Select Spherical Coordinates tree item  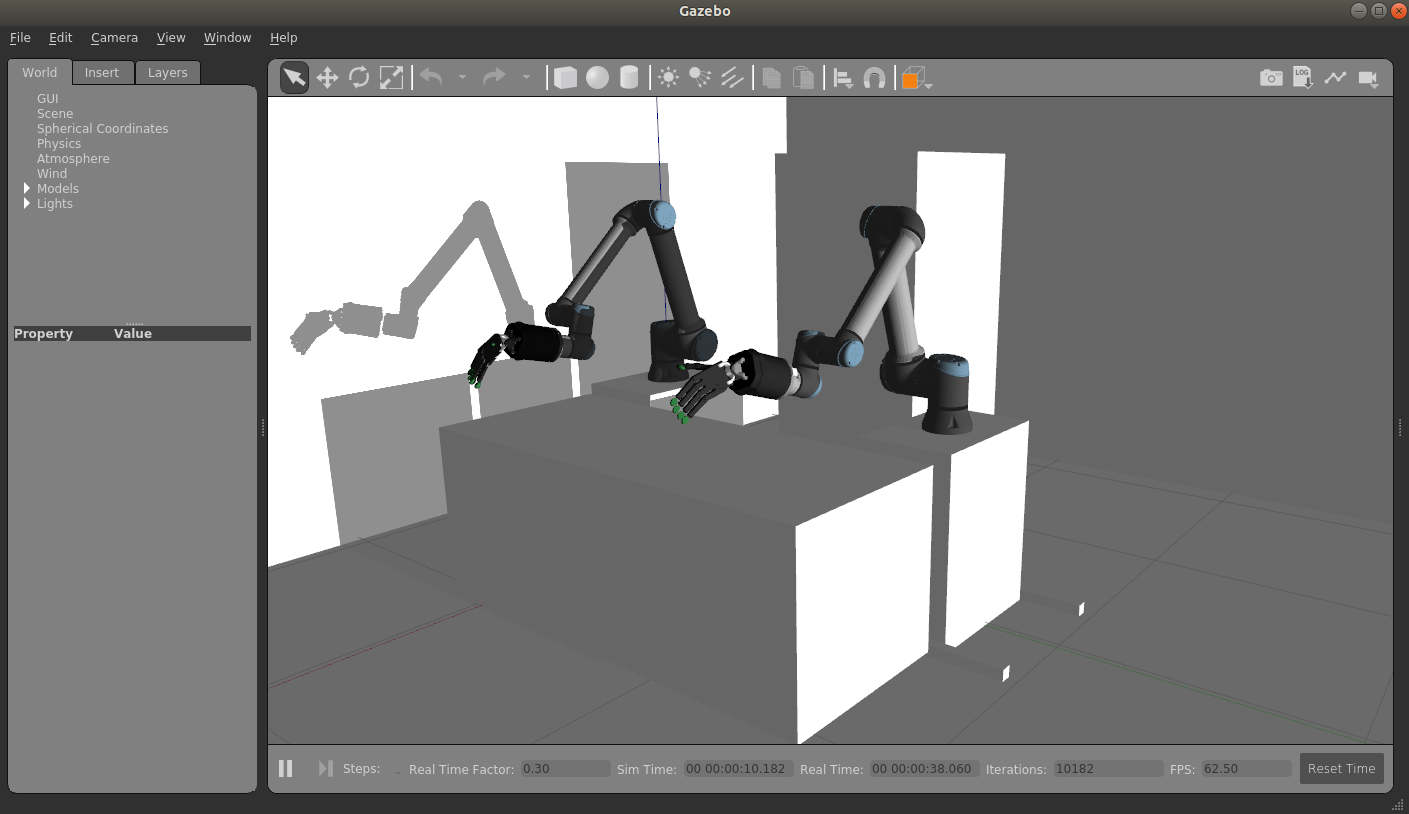(102, 128)
